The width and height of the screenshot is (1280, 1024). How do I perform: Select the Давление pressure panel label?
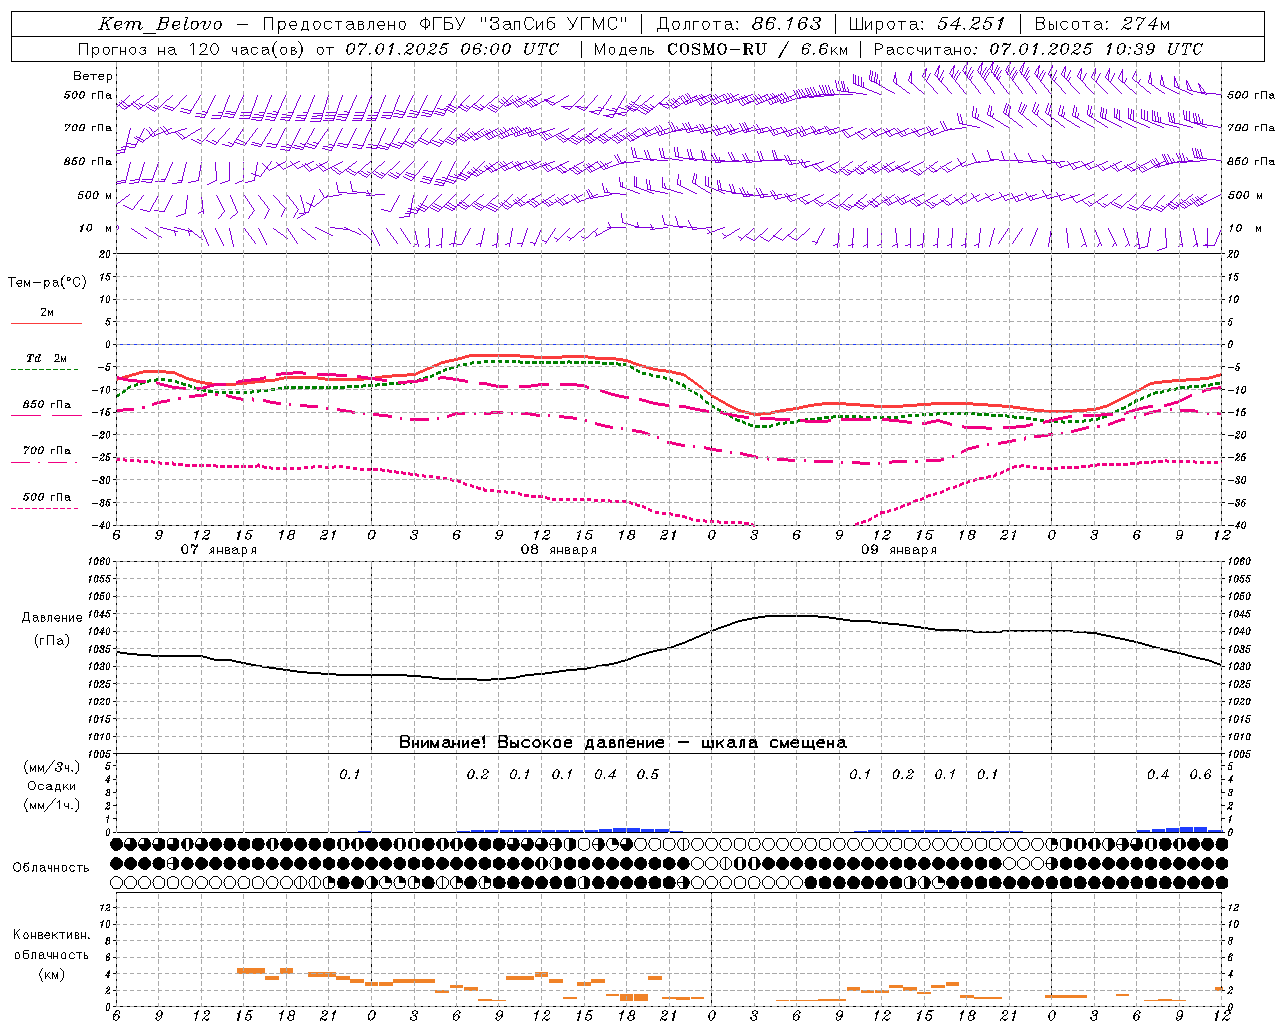click(52, 618)
